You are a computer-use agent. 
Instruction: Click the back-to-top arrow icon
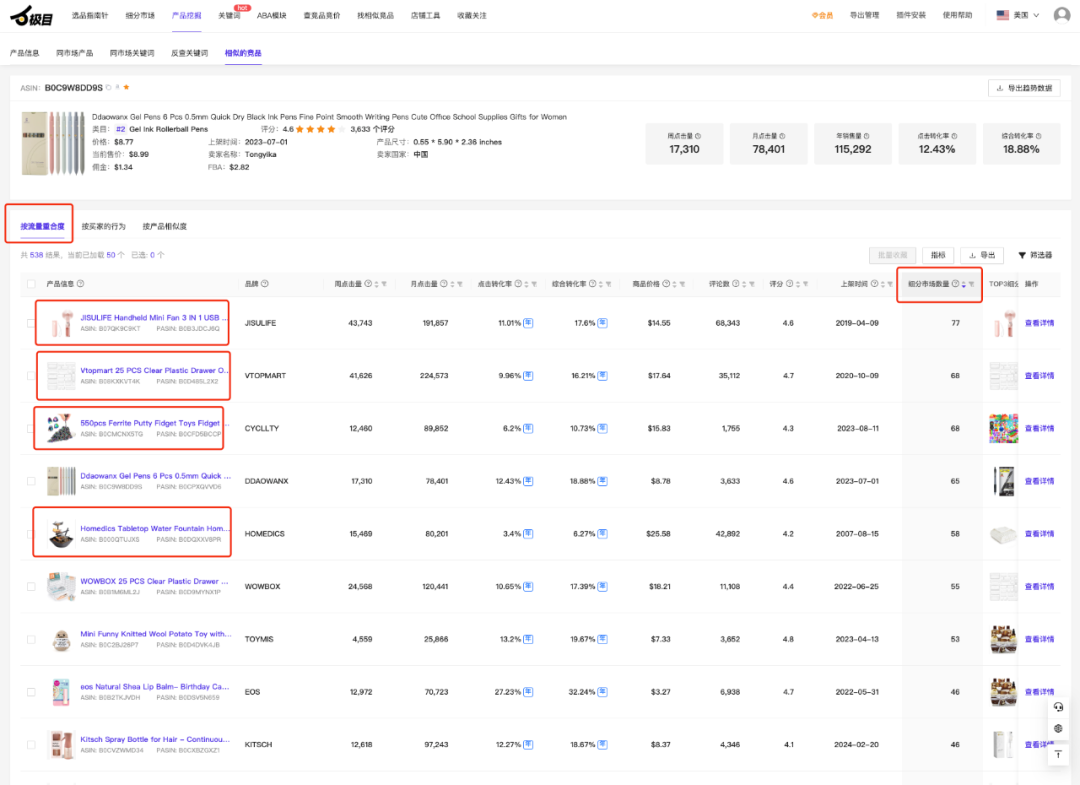point(1059,755)
